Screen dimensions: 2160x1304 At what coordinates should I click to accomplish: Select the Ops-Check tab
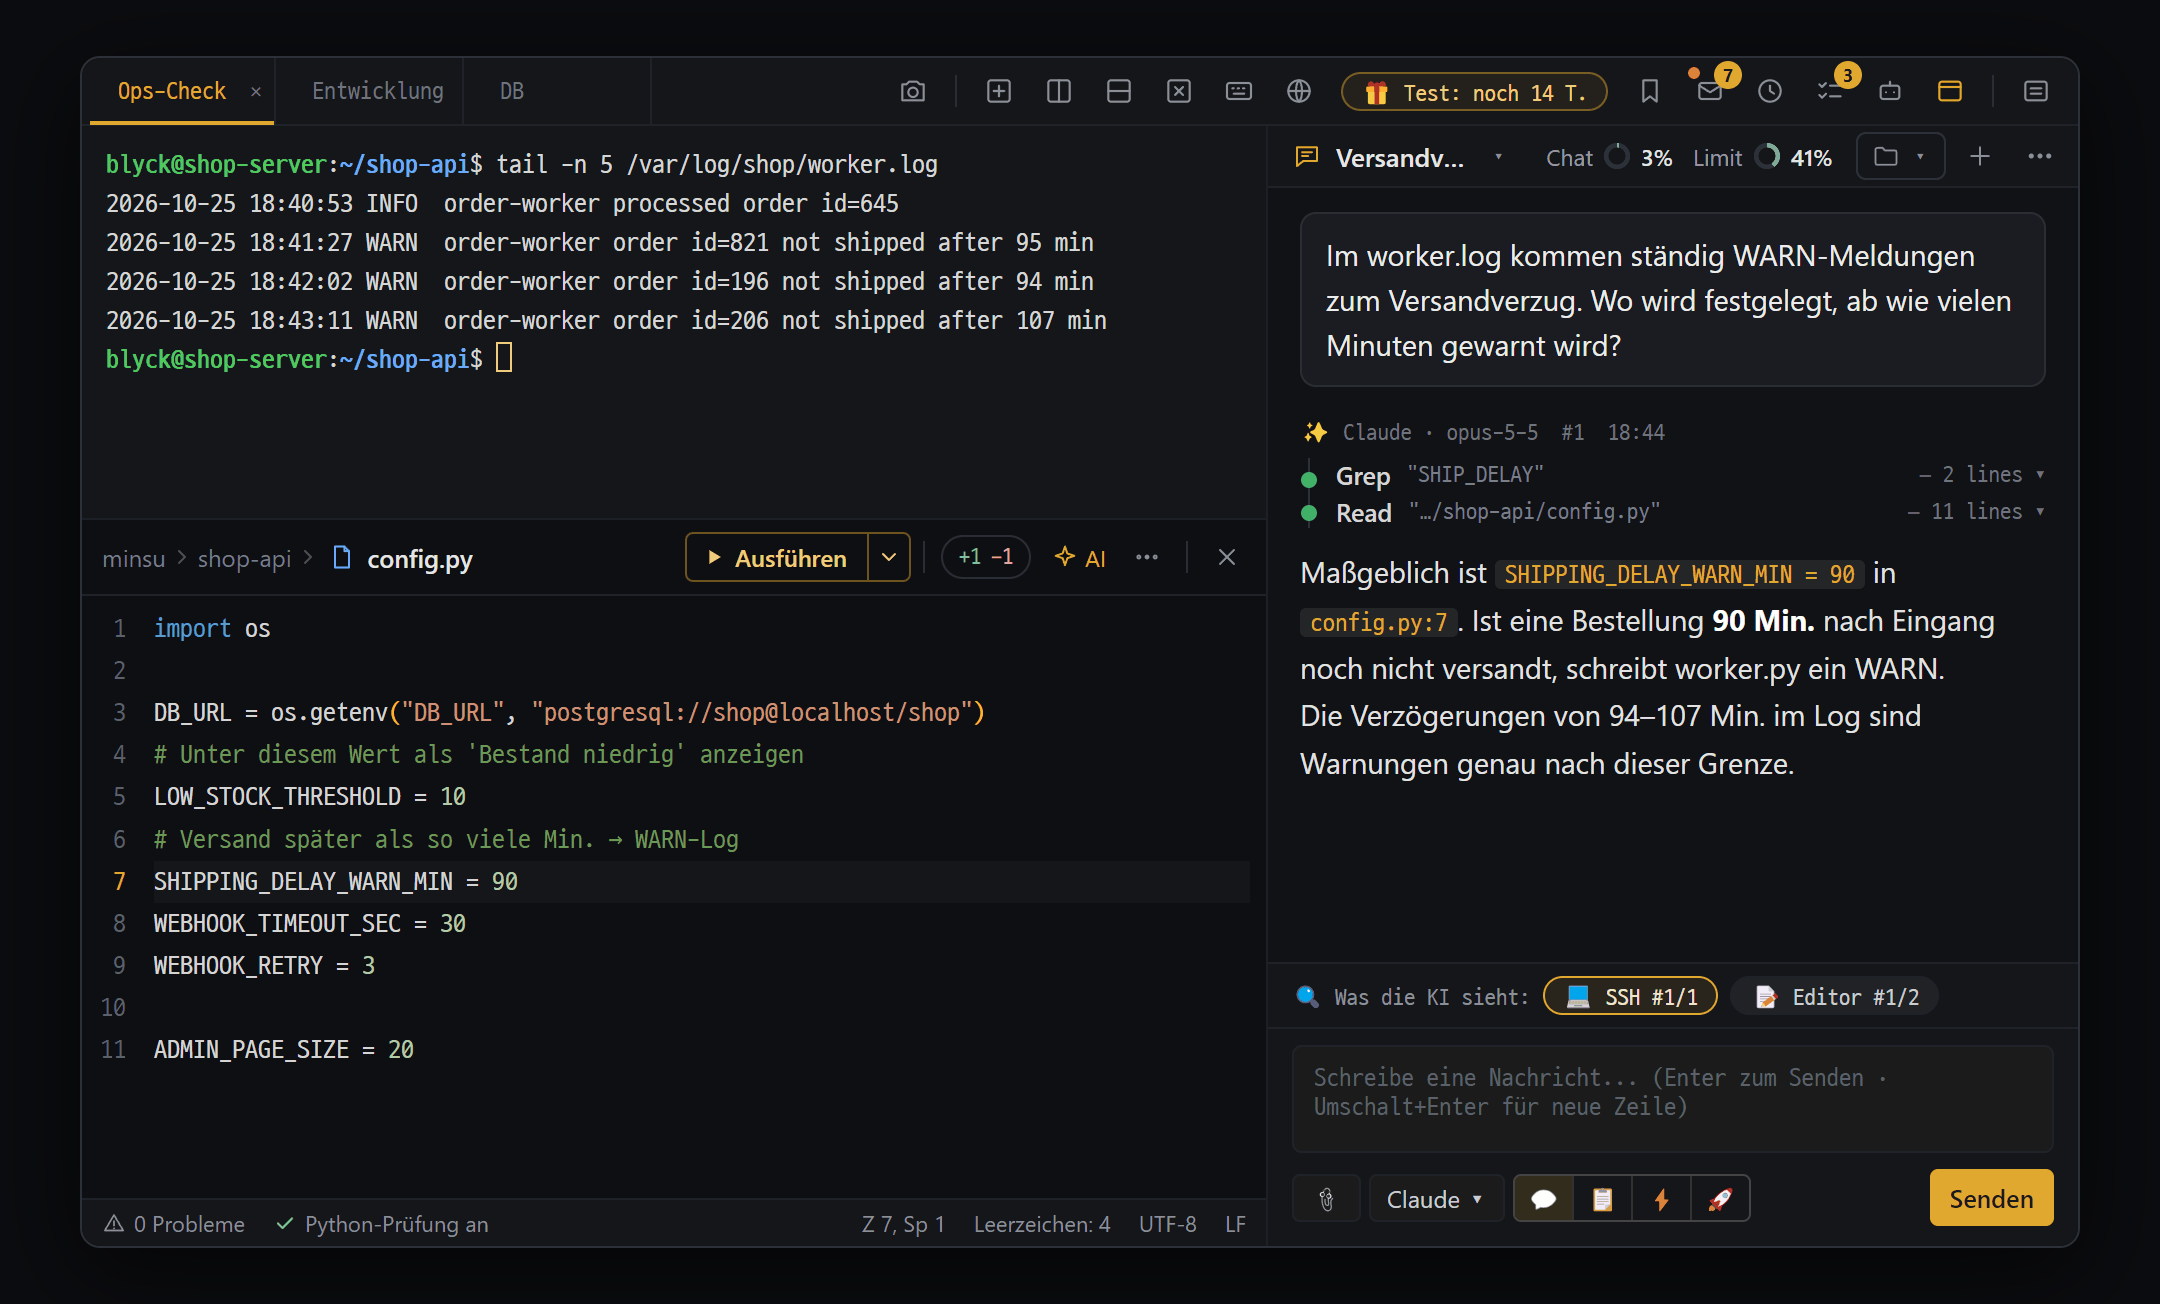click(x=172, y=91)
